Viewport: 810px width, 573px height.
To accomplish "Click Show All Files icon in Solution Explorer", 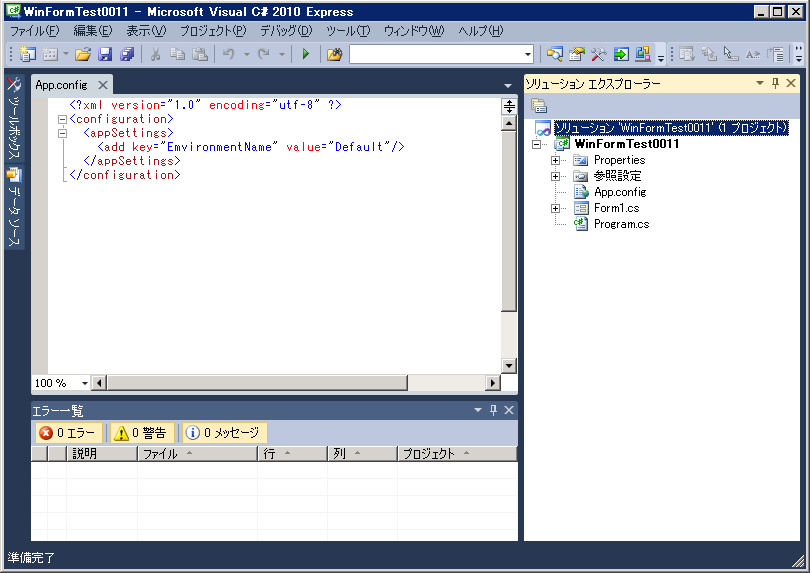I will 539,106.
